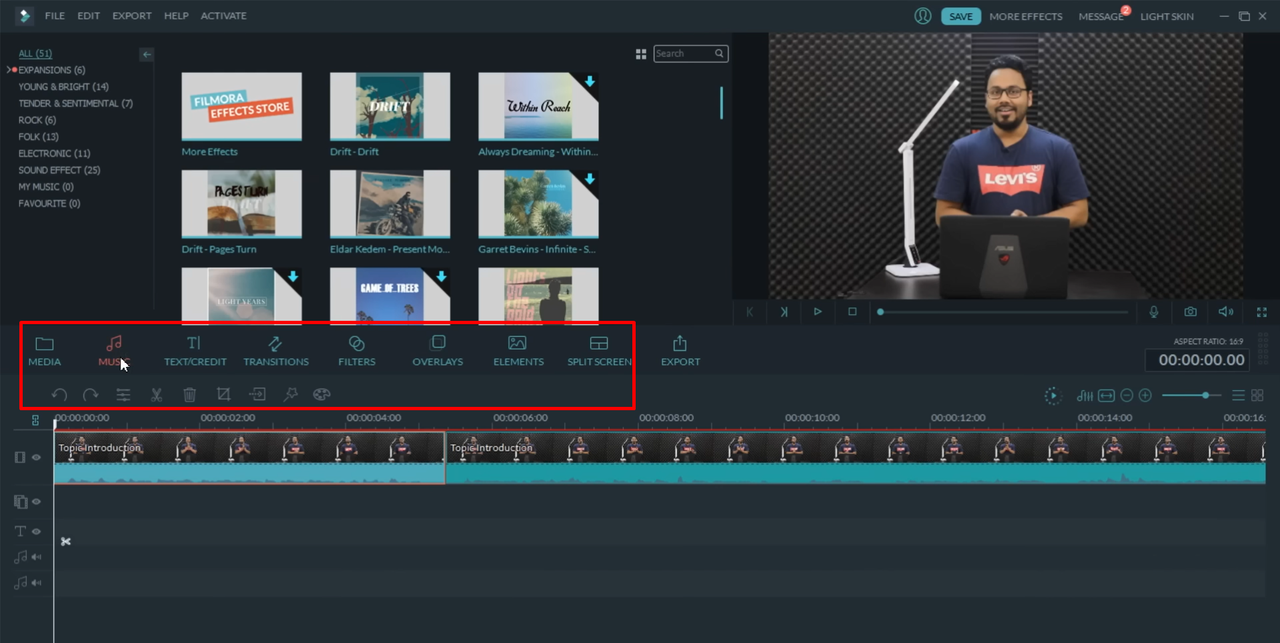1280x643 pixels.
Task: Open the Edit settings sliders icon
Action: [123, 395]
